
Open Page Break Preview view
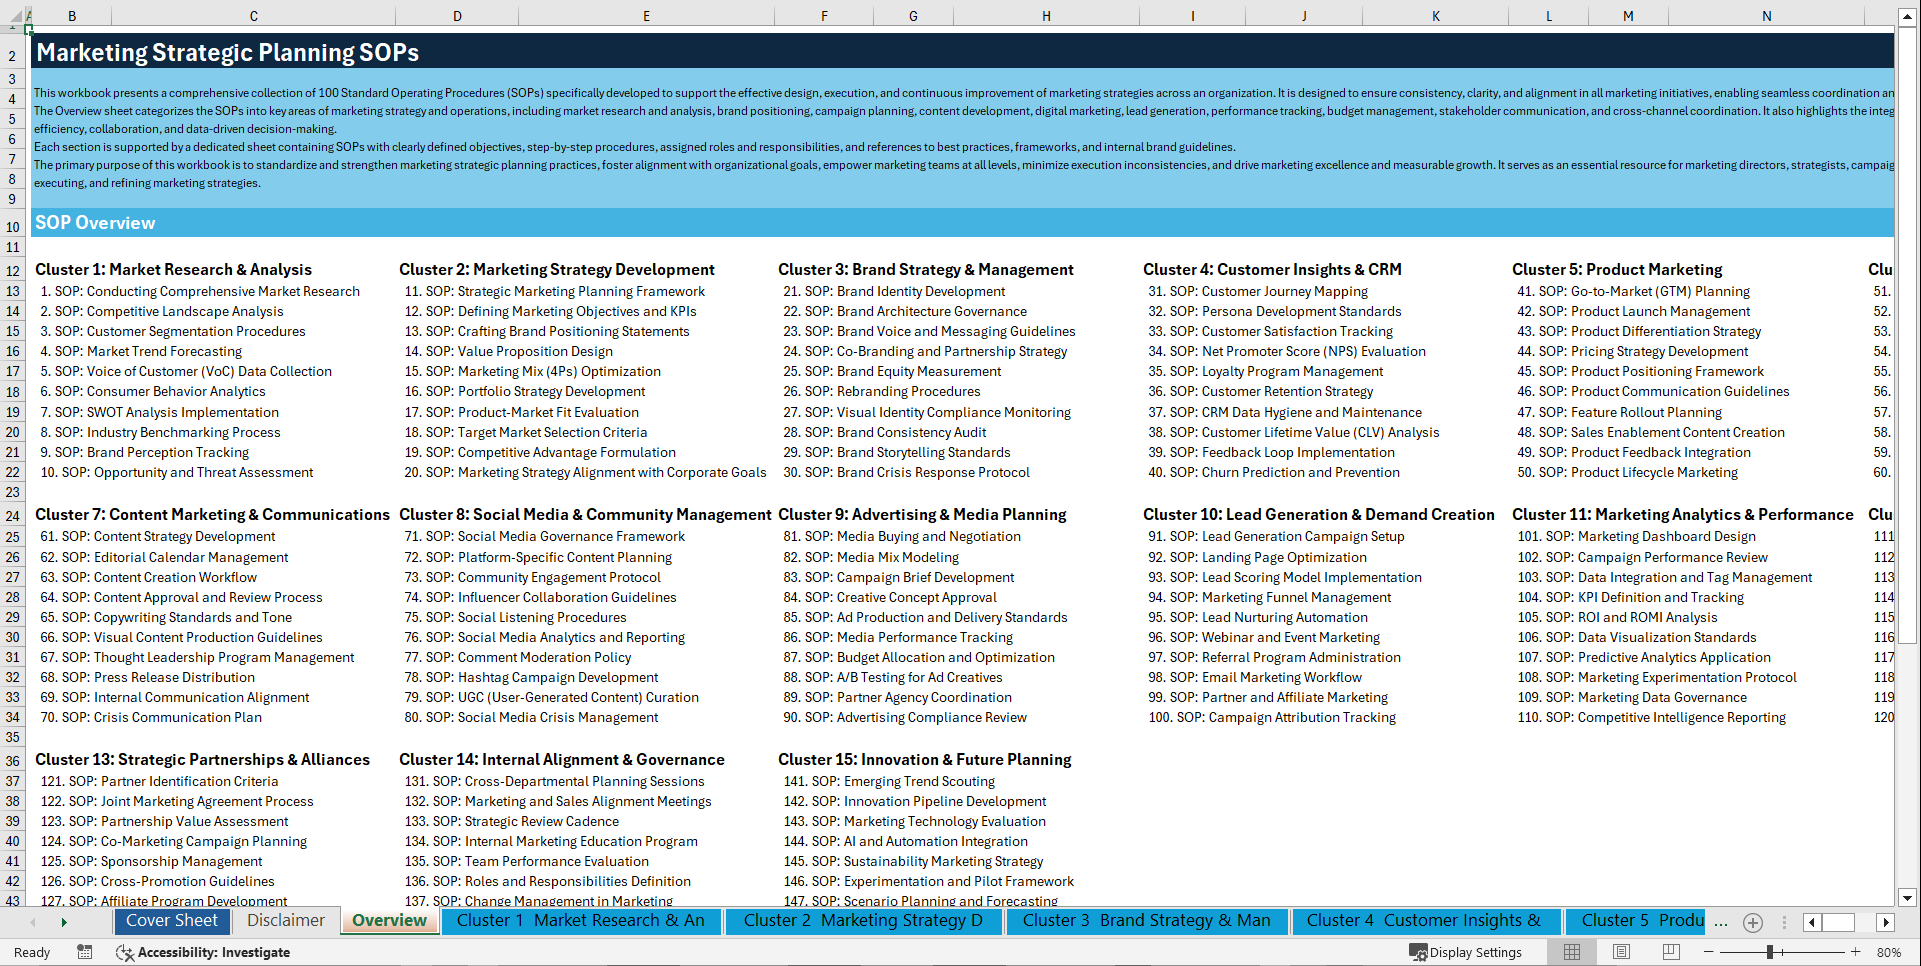[x=1671, y=952]
